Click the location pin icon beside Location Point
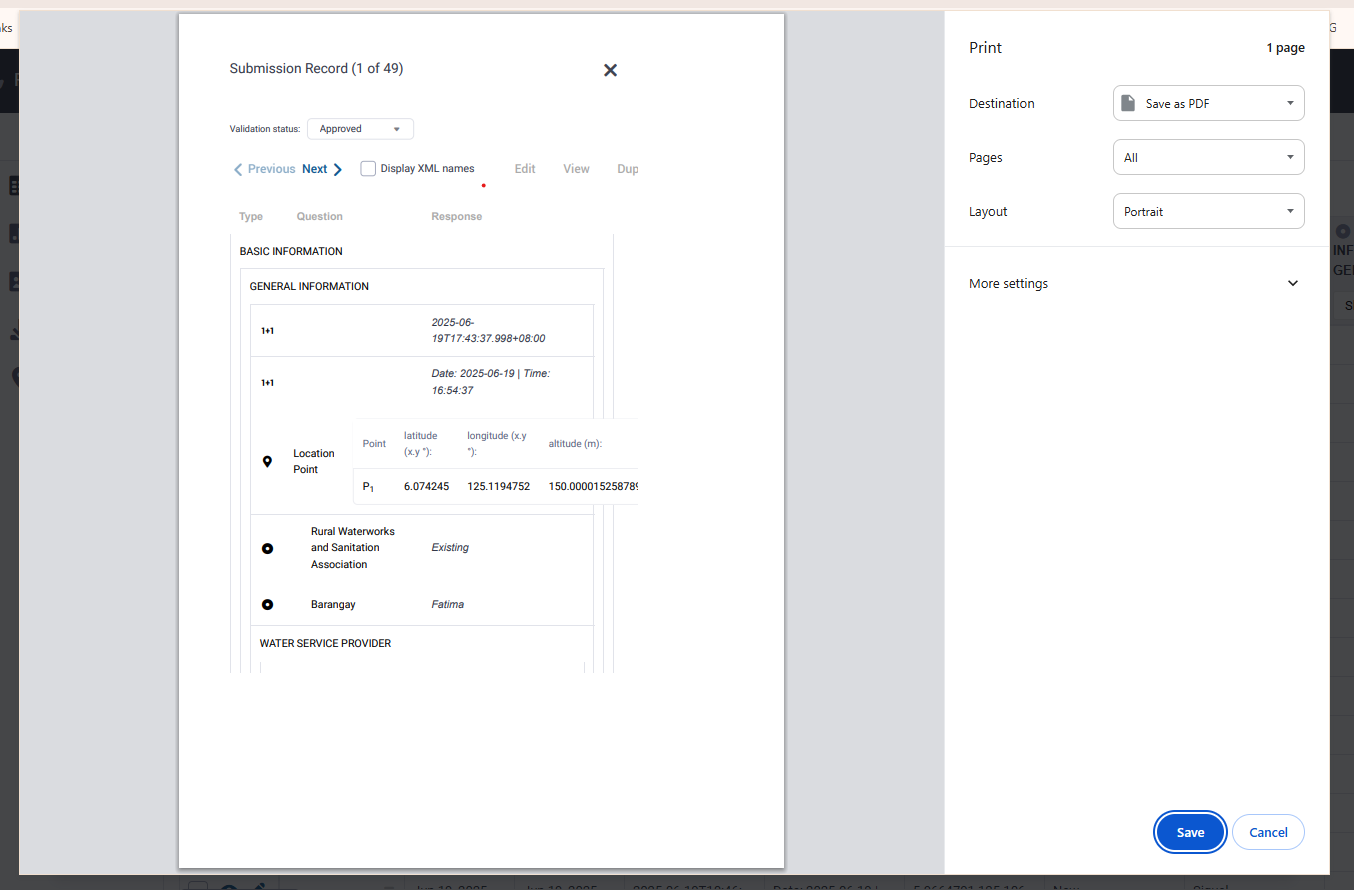 coord(267,461)
